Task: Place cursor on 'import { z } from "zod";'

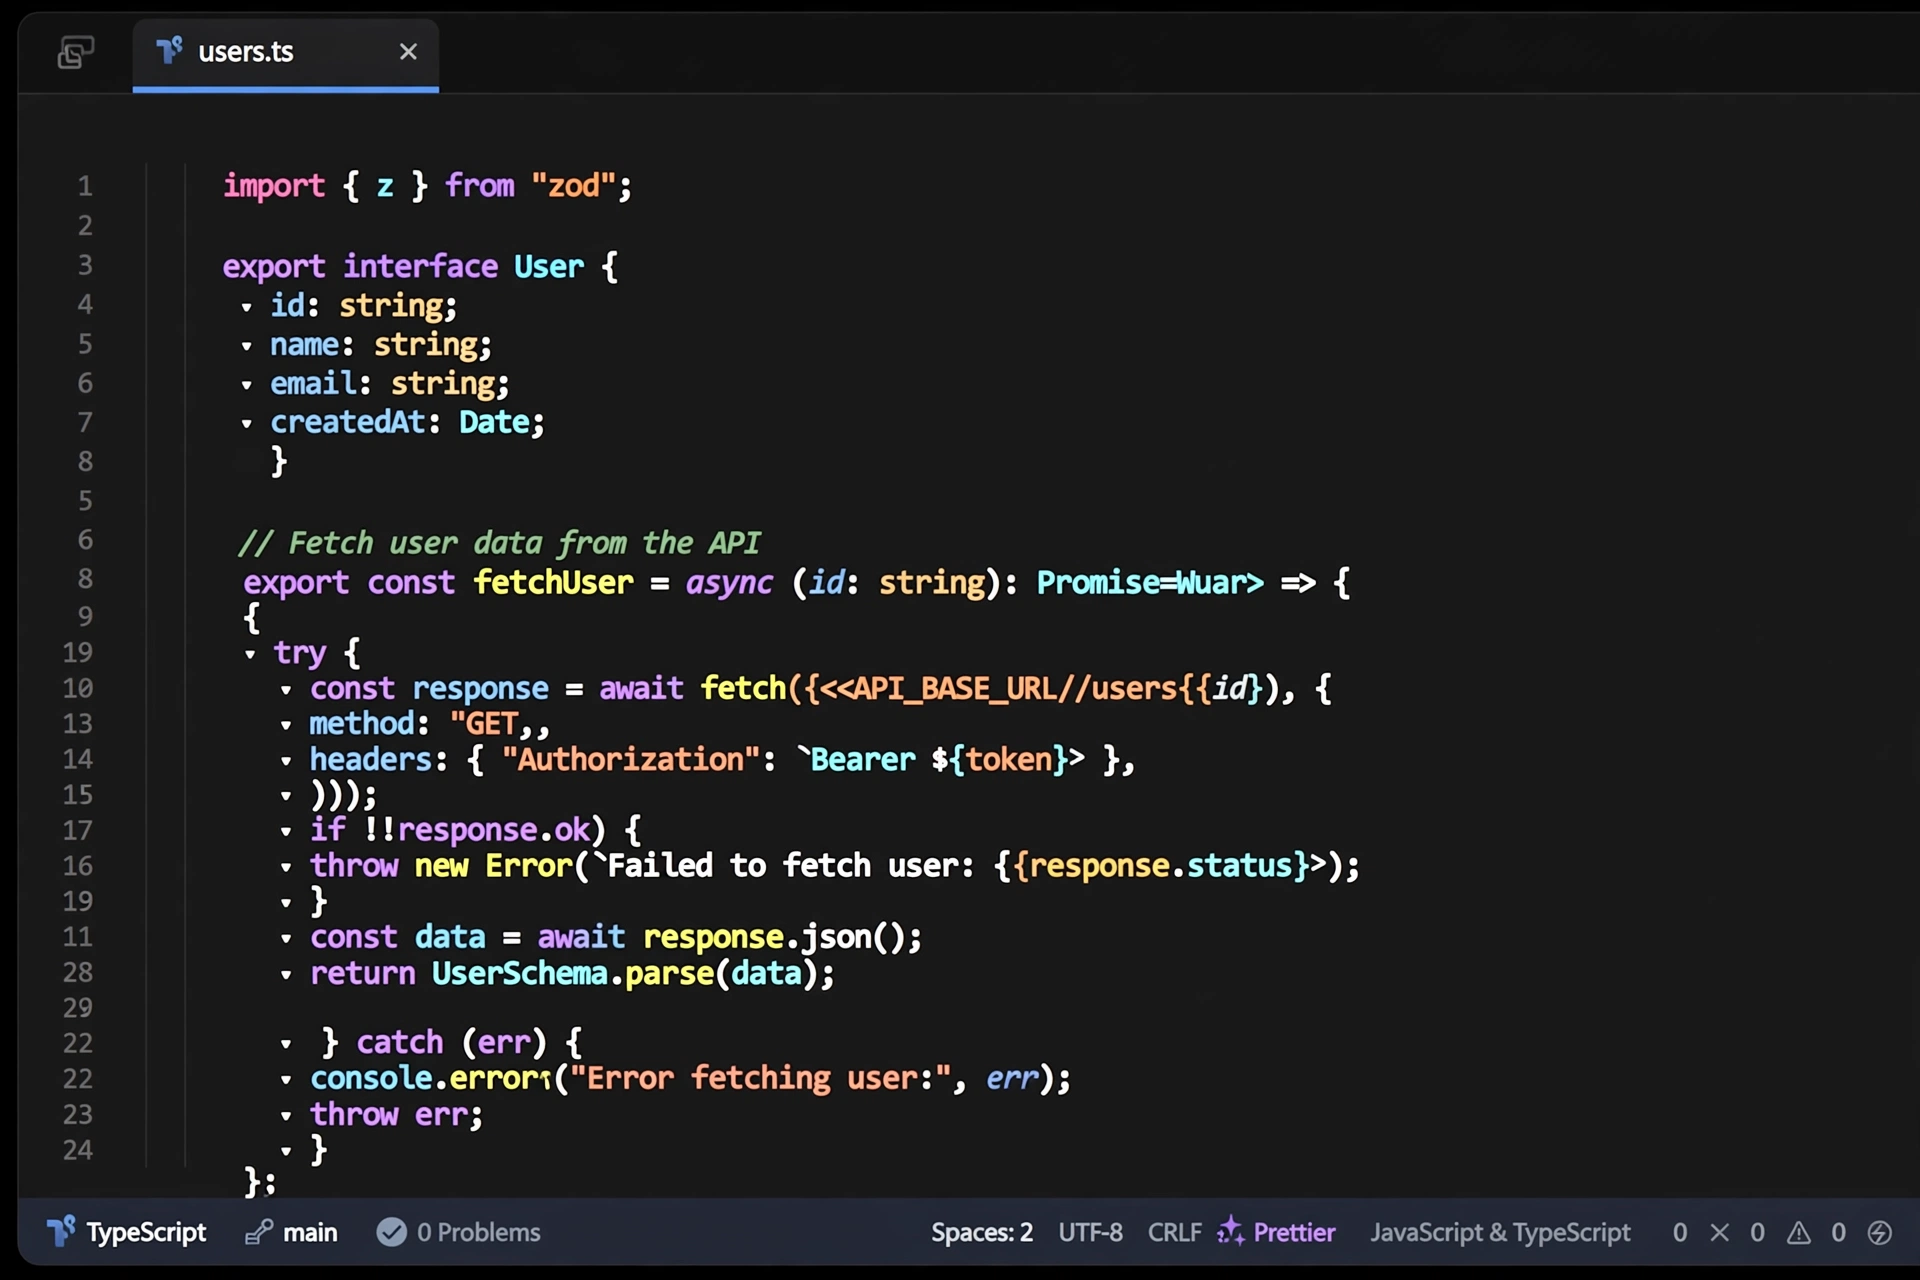Action: [x=427, y=186]
